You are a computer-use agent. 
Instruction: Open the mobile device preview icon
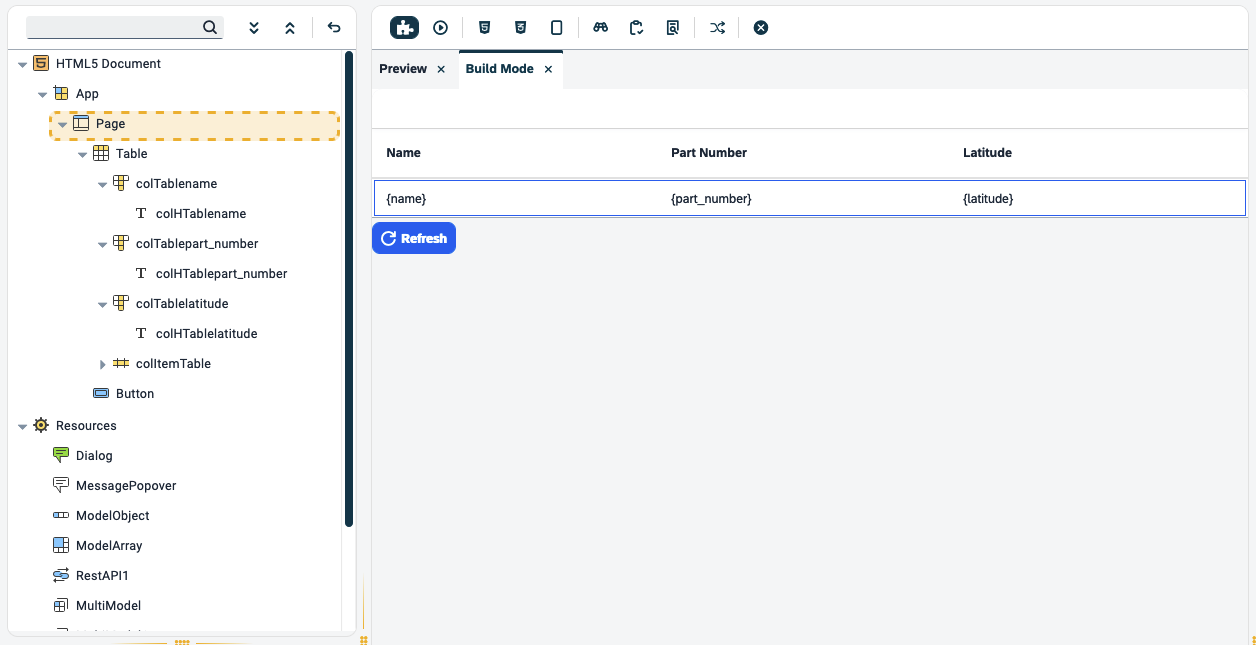click(x=557, y=27)
